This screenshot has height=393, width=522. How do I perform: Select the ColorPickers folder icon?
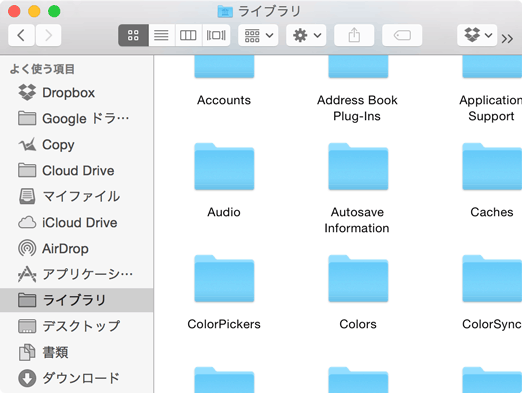tap(224, 279)
